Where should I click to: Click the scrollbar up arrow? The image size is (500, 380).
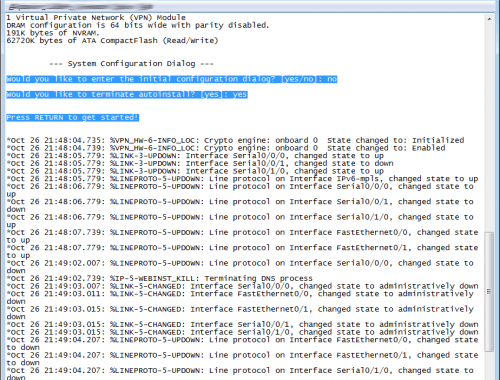pyautogui.click(x=489, y=19)
